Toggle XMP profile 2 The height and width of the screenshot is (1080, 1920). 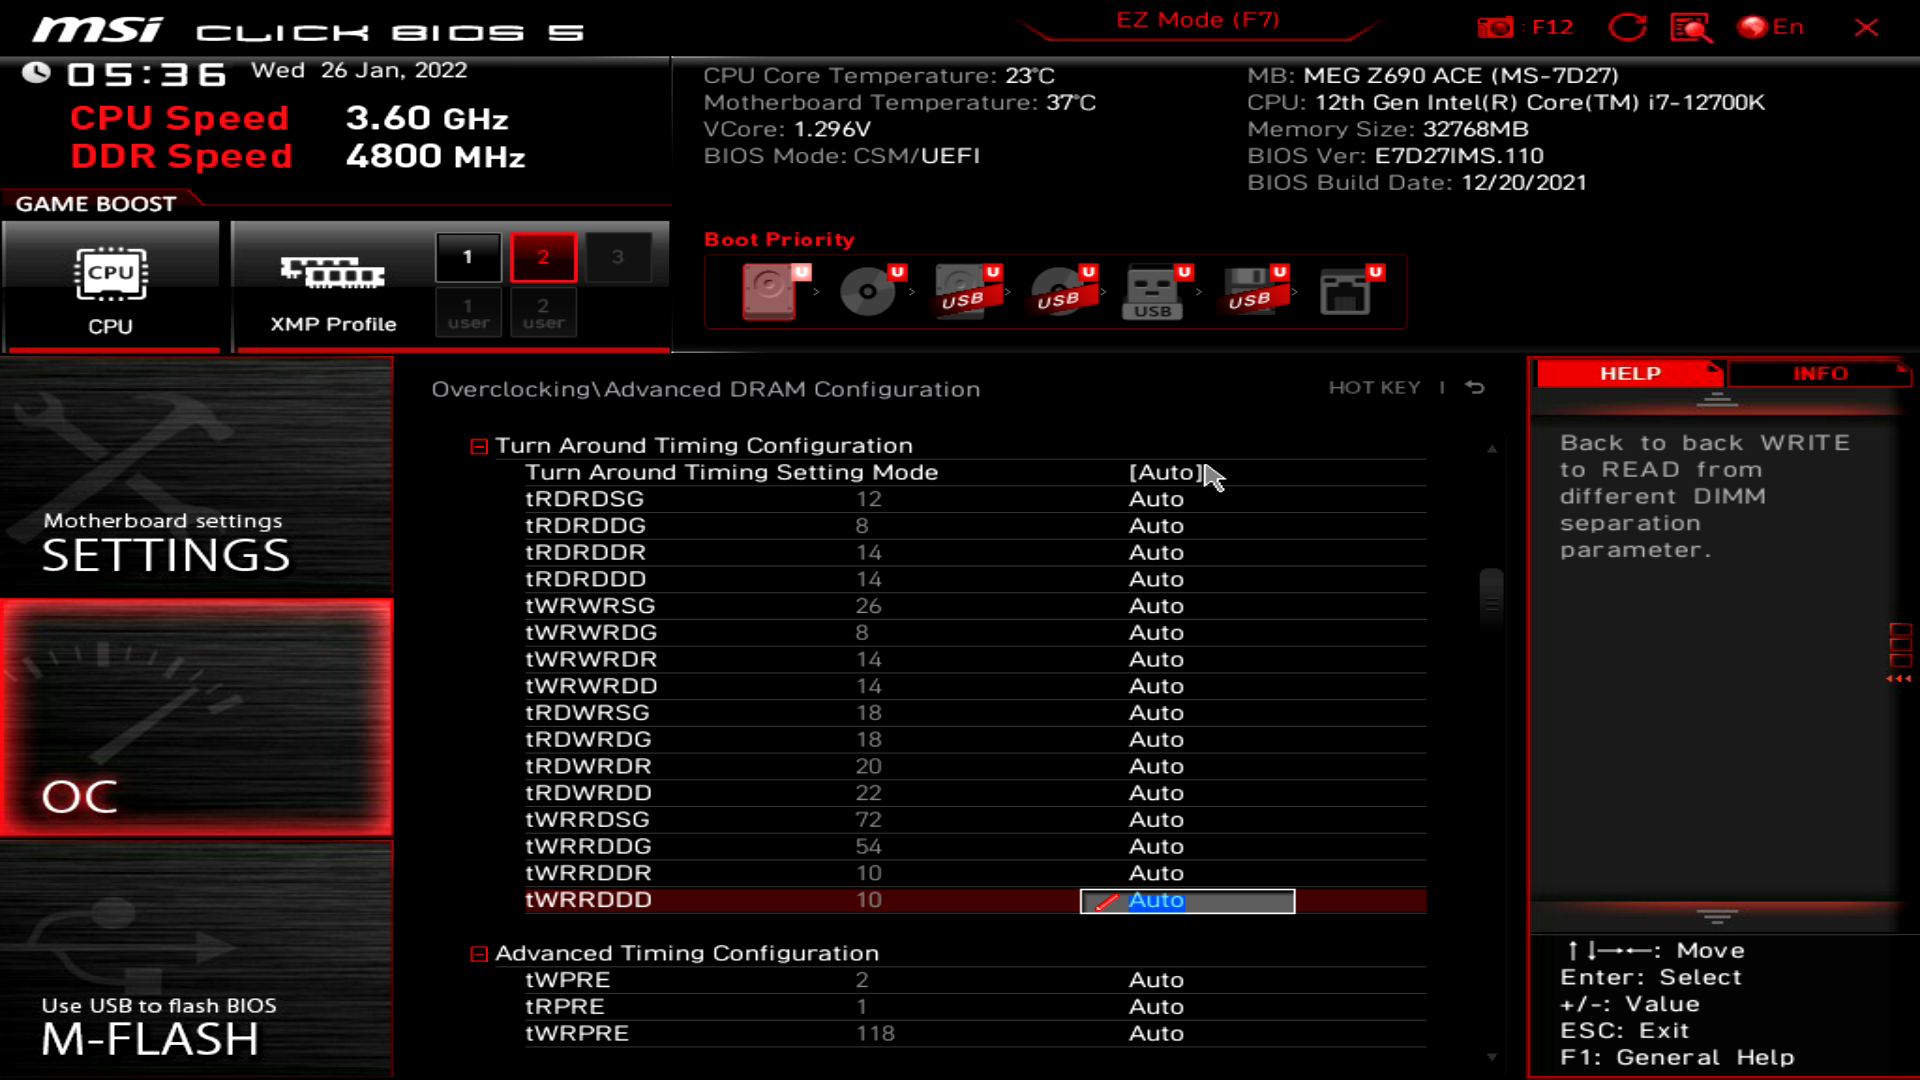543,257
